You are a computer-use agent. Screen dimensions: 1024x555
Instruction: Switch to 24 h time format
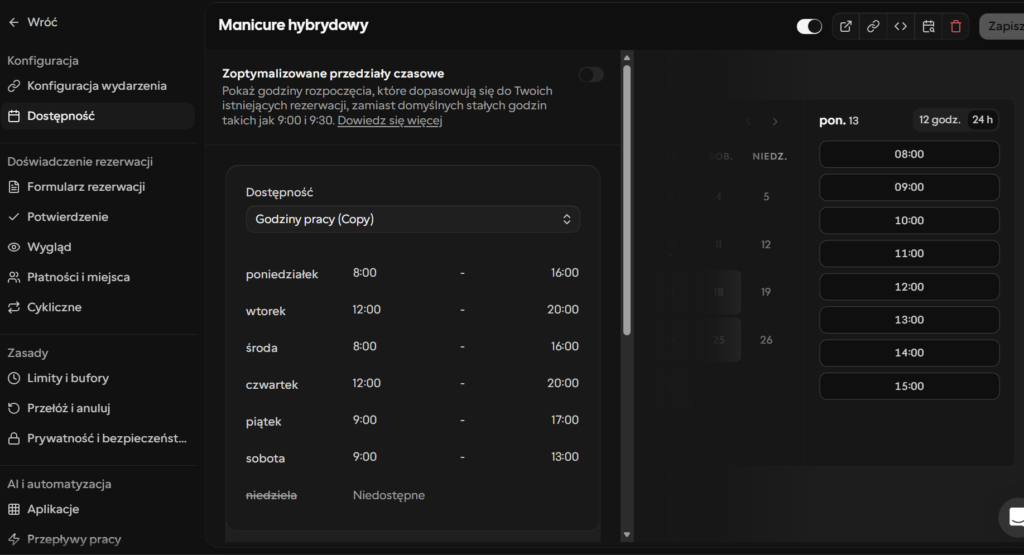click(982, 119)
